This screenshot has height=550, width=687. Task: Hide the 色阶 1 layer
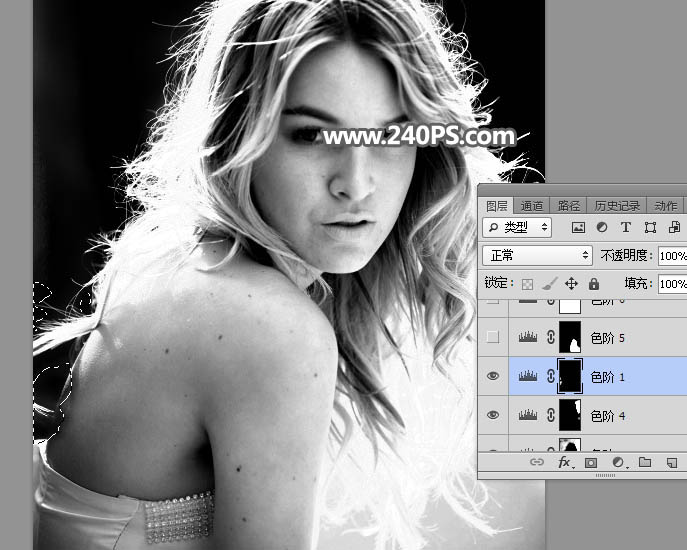[492, 377]
